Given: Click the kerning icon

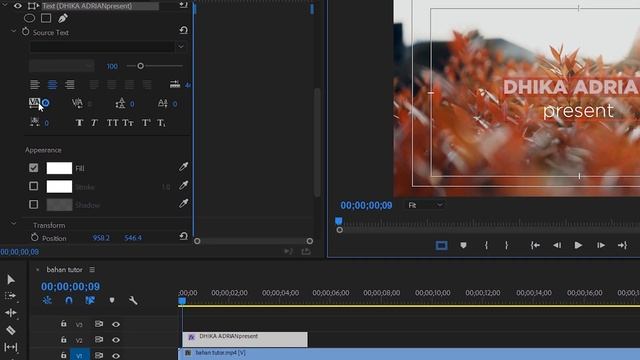Looking at the screenshot, I should (77, 103).
